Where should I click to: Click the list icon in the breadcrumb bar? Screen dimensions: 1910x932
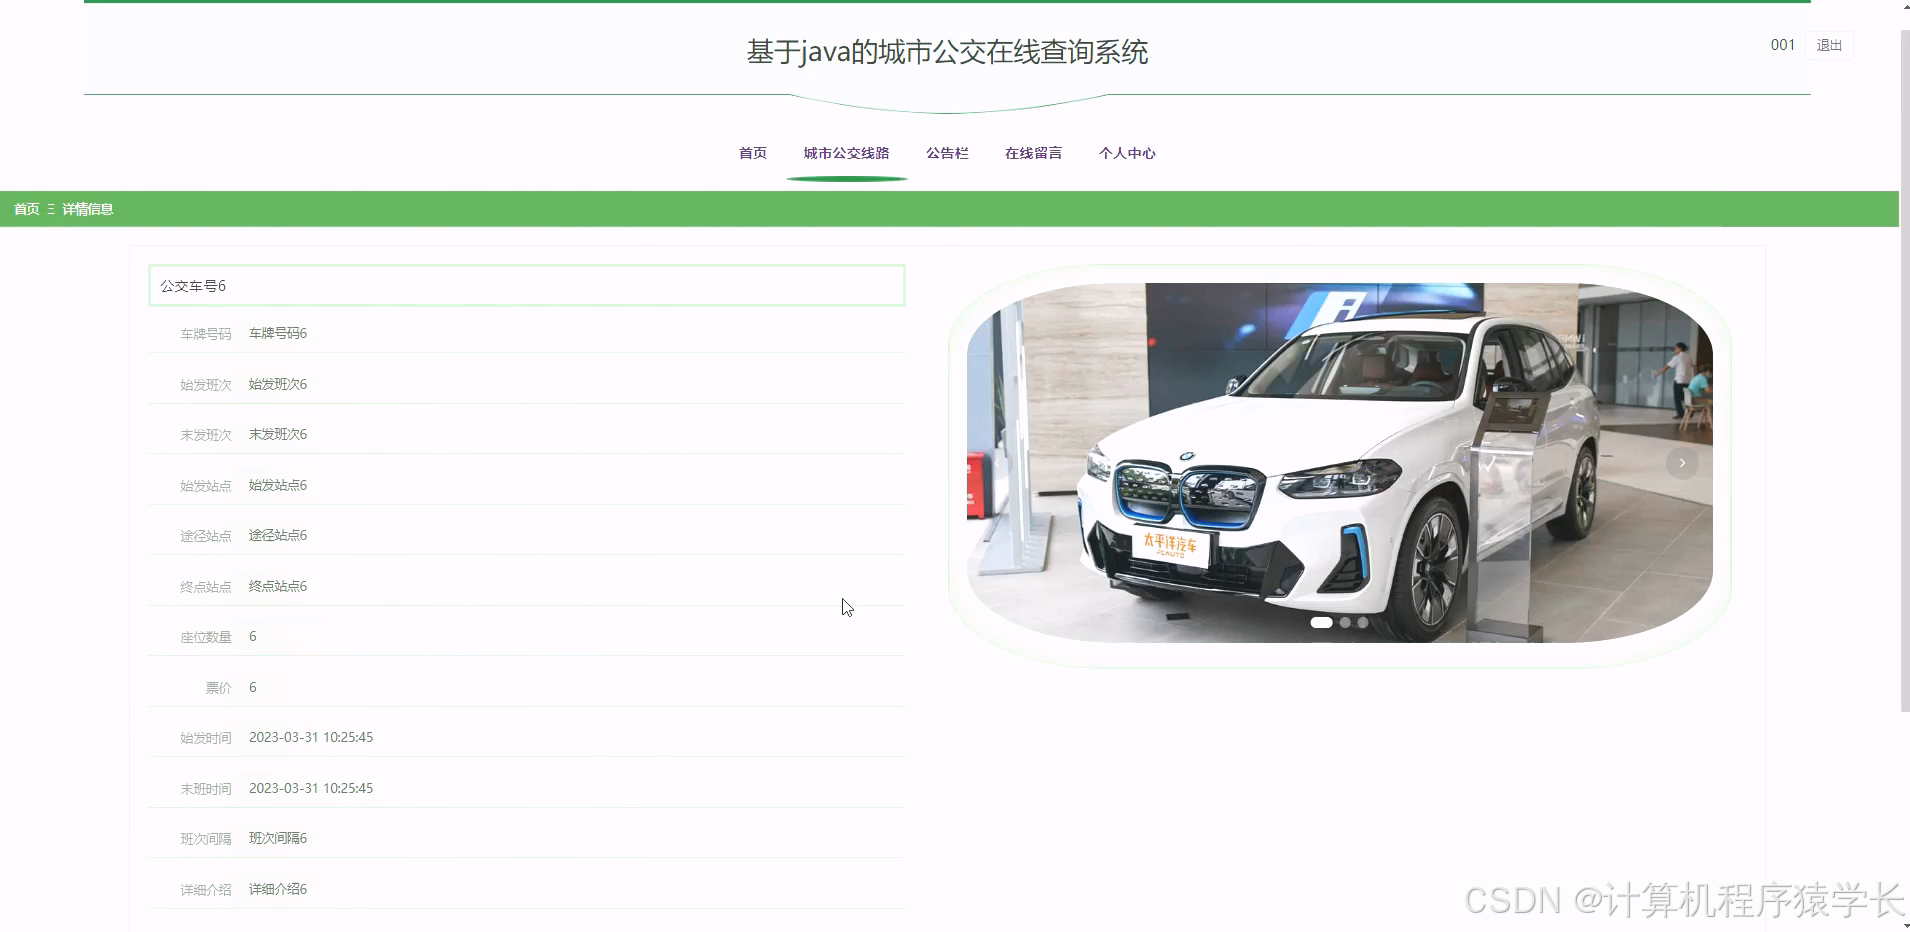point(50,209)
